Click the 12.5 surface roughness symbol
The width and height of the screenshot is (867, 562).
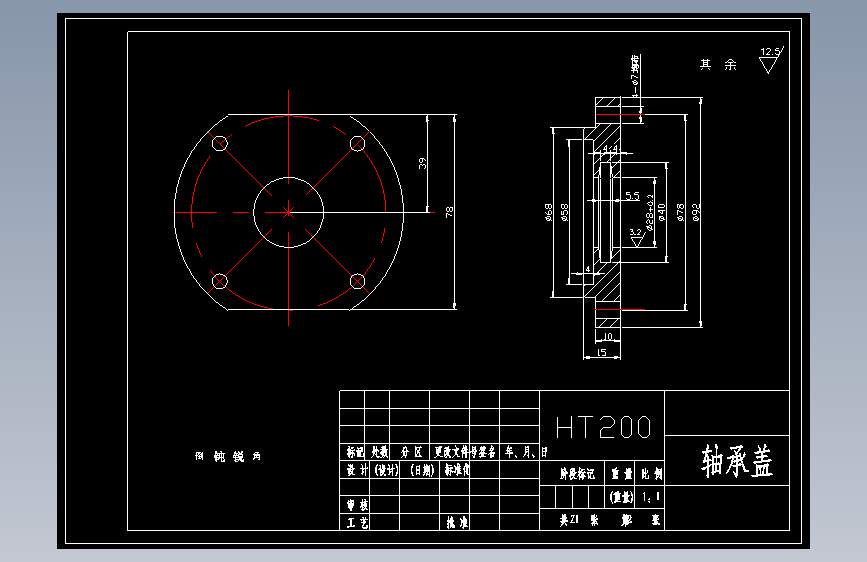coord(771,60)
